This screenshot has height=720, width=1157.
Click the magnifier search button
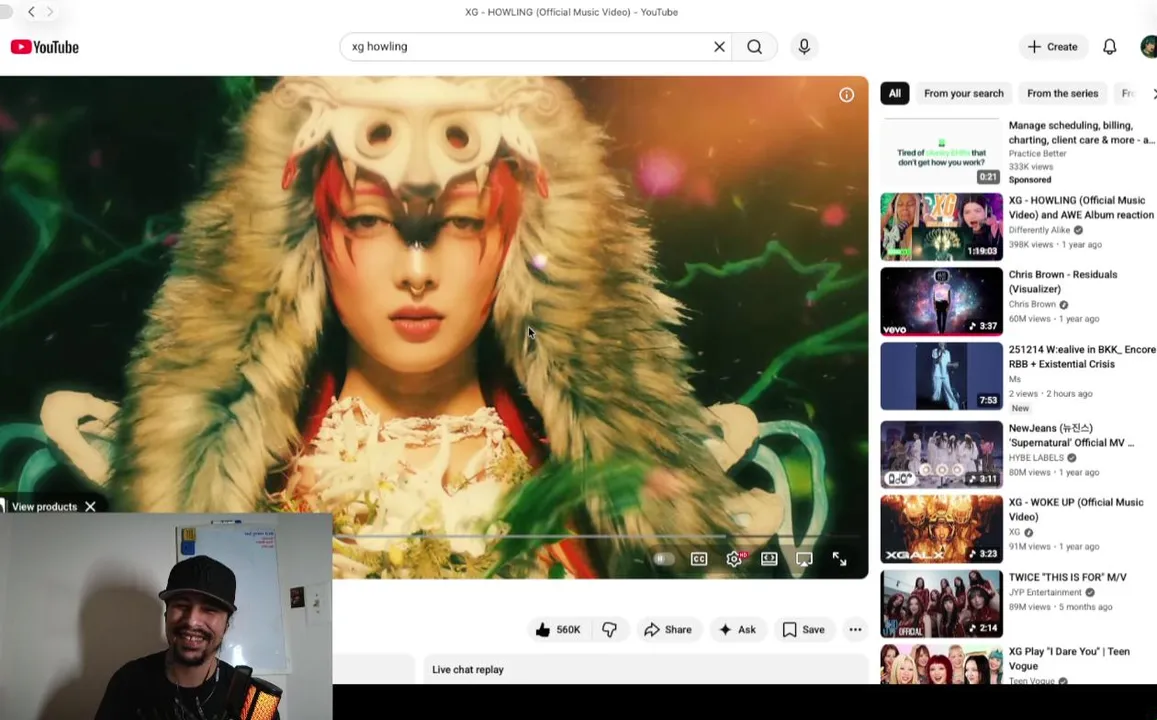tap(754, 46)
